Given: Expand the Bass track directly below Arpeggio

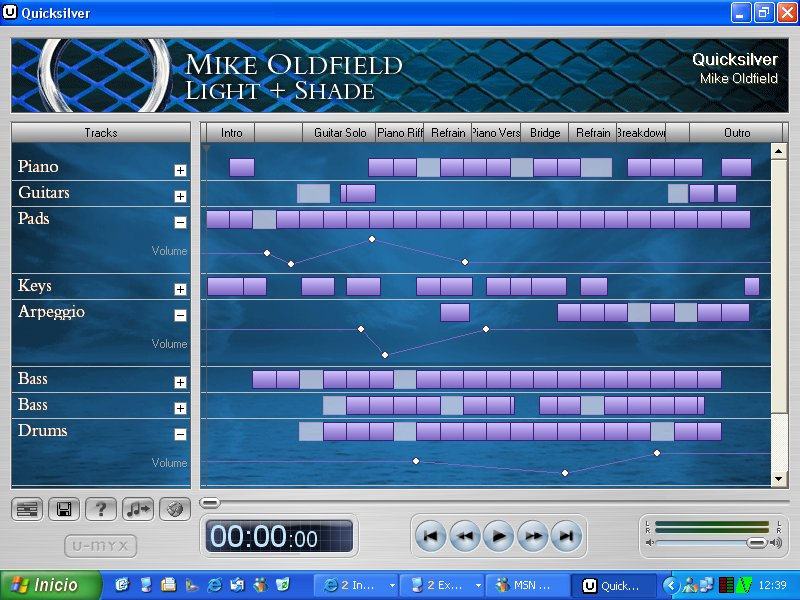Looking at the screenshot, I should point(180,383).
